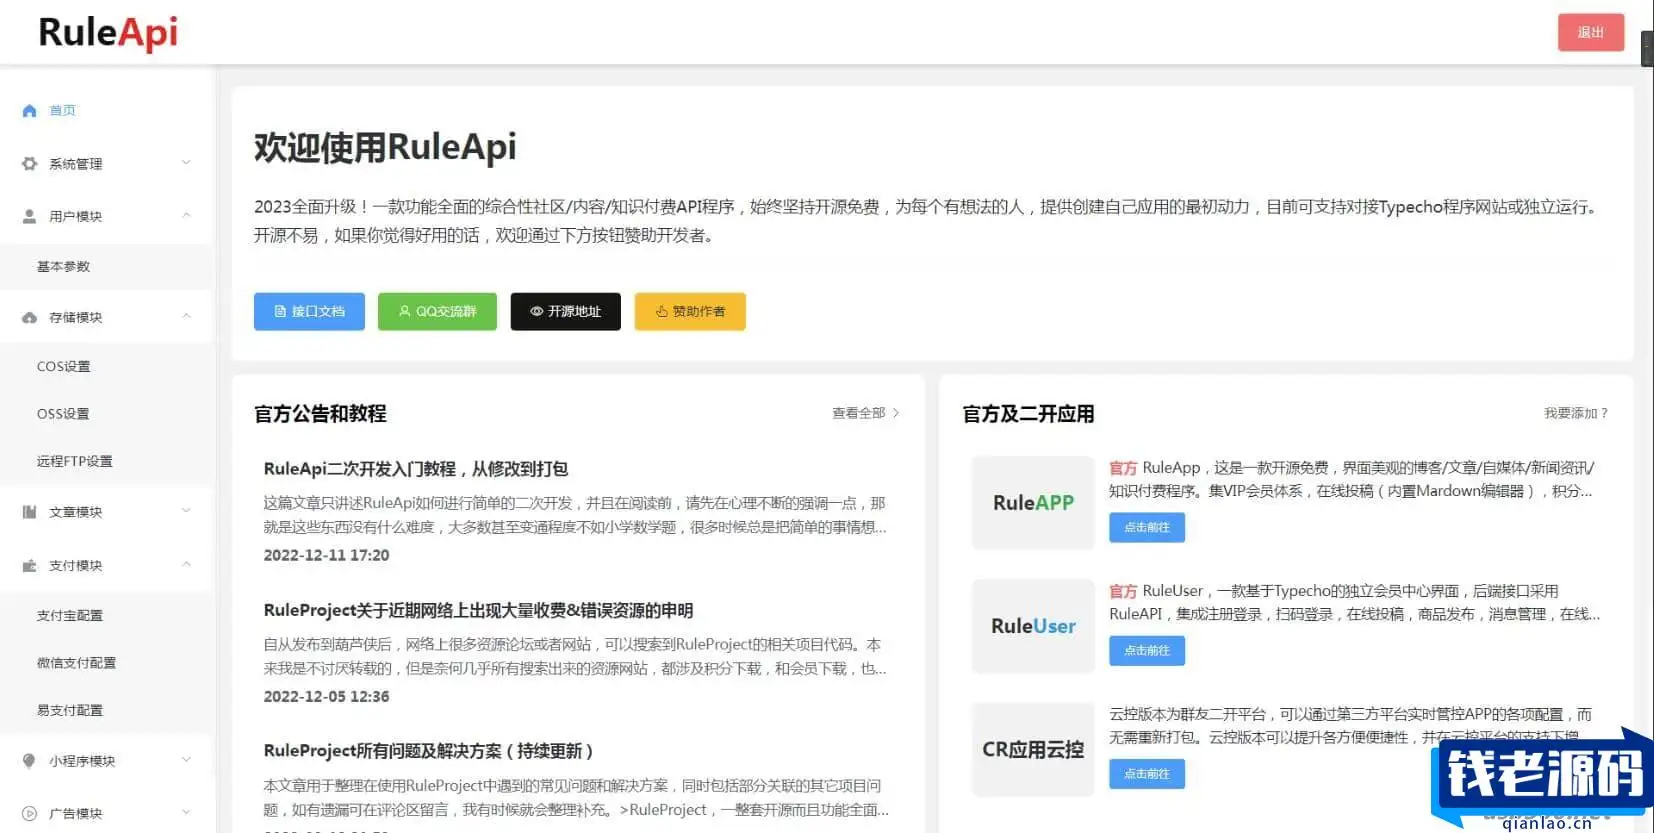
Task: Open 远程FTP设置 submenu item
Action: point(75,461)
